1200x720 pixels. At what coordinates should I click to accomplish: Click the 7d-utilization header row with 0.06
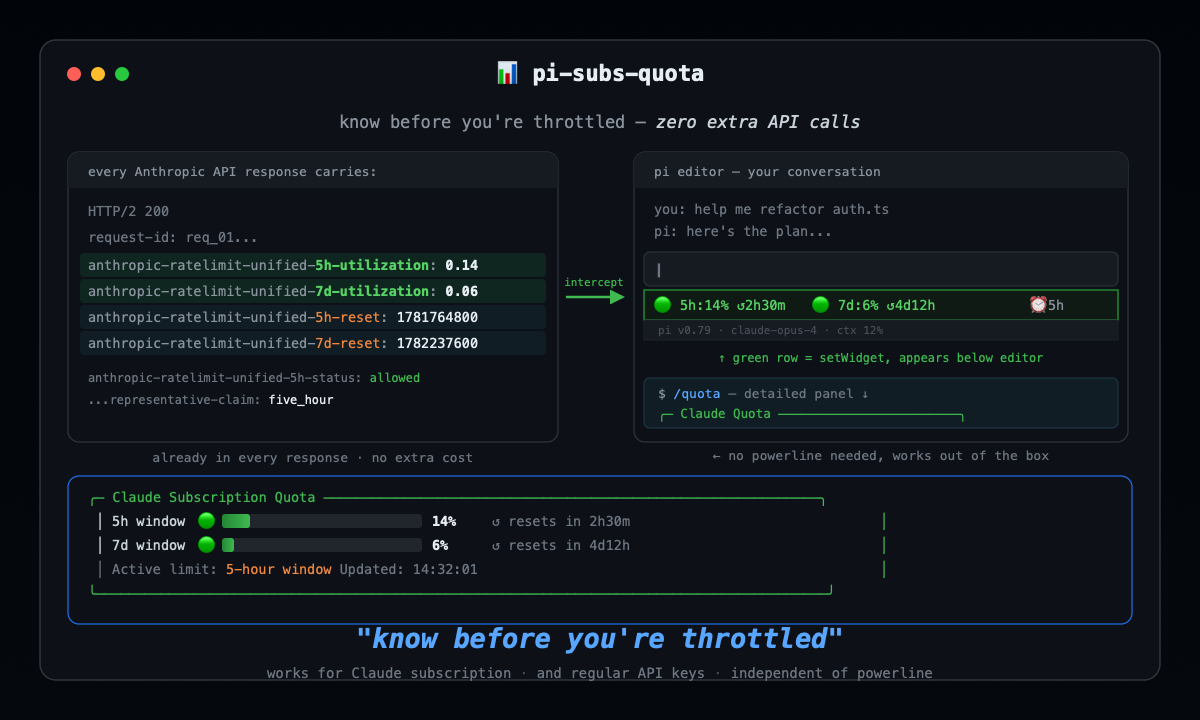pyautogui.click(x=313, y=291)
